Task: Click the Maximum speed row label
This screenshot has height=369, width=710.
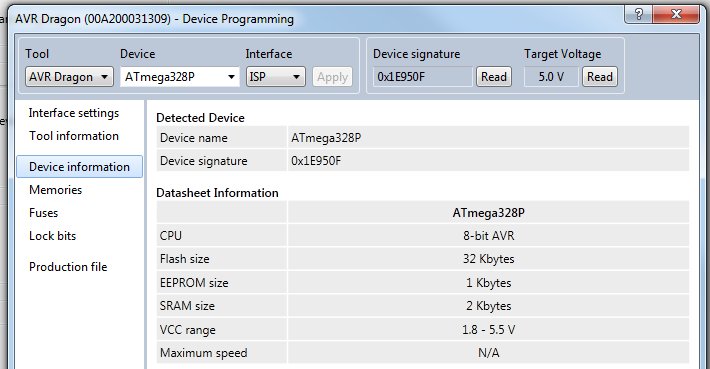Action: [203, 353]
